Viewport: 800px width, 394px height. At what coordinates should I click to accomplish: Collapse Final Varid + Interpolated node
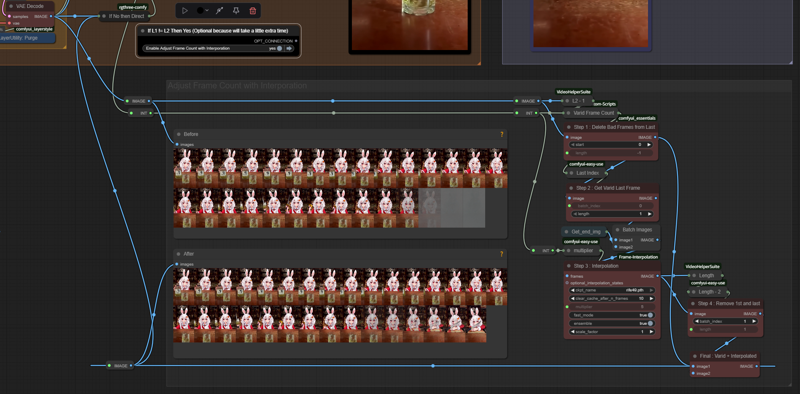[695, 356]
